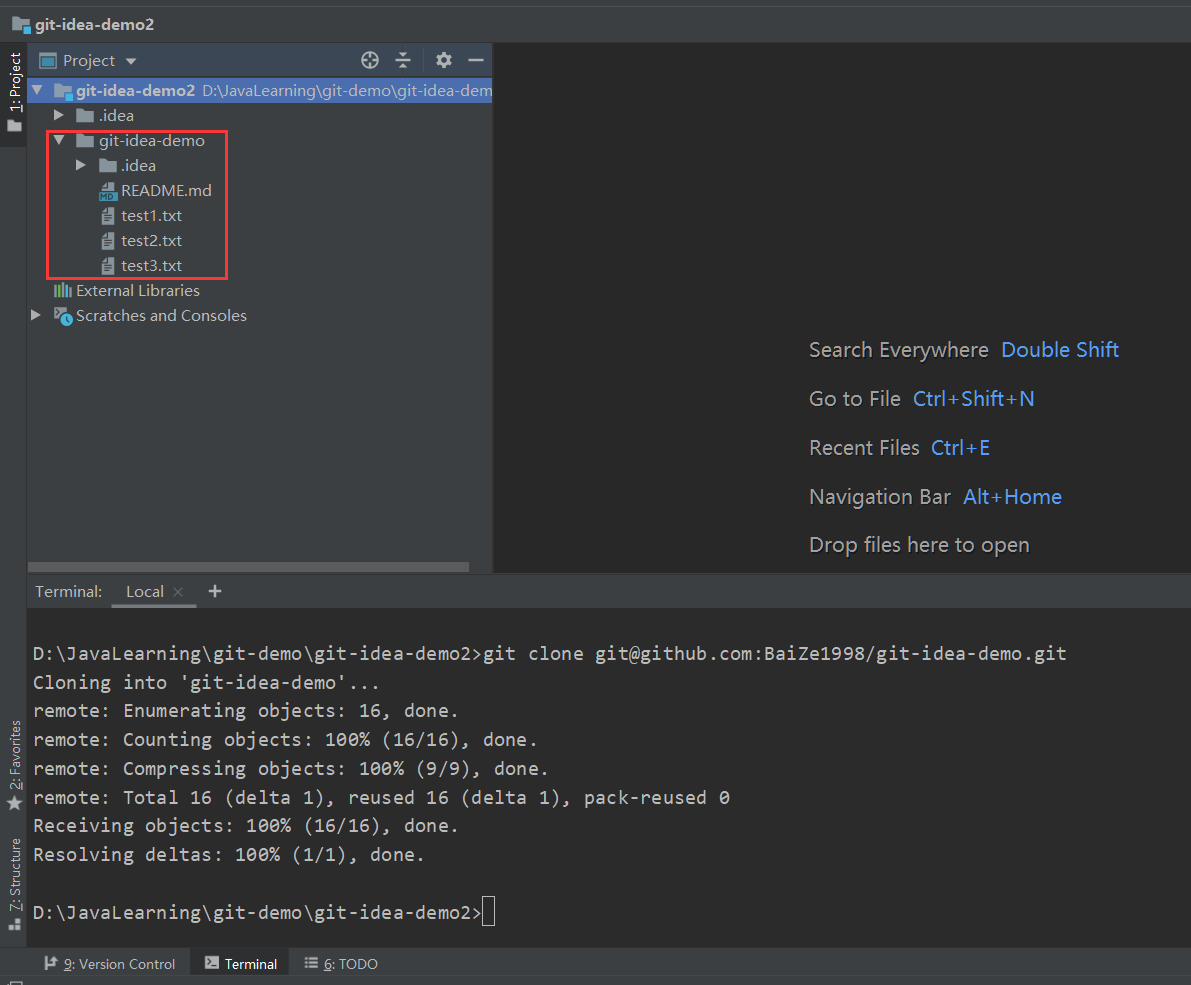Click the README.md file icon
The height and width of the screenshot is (985, 1191).
click(x=109, y=191)
